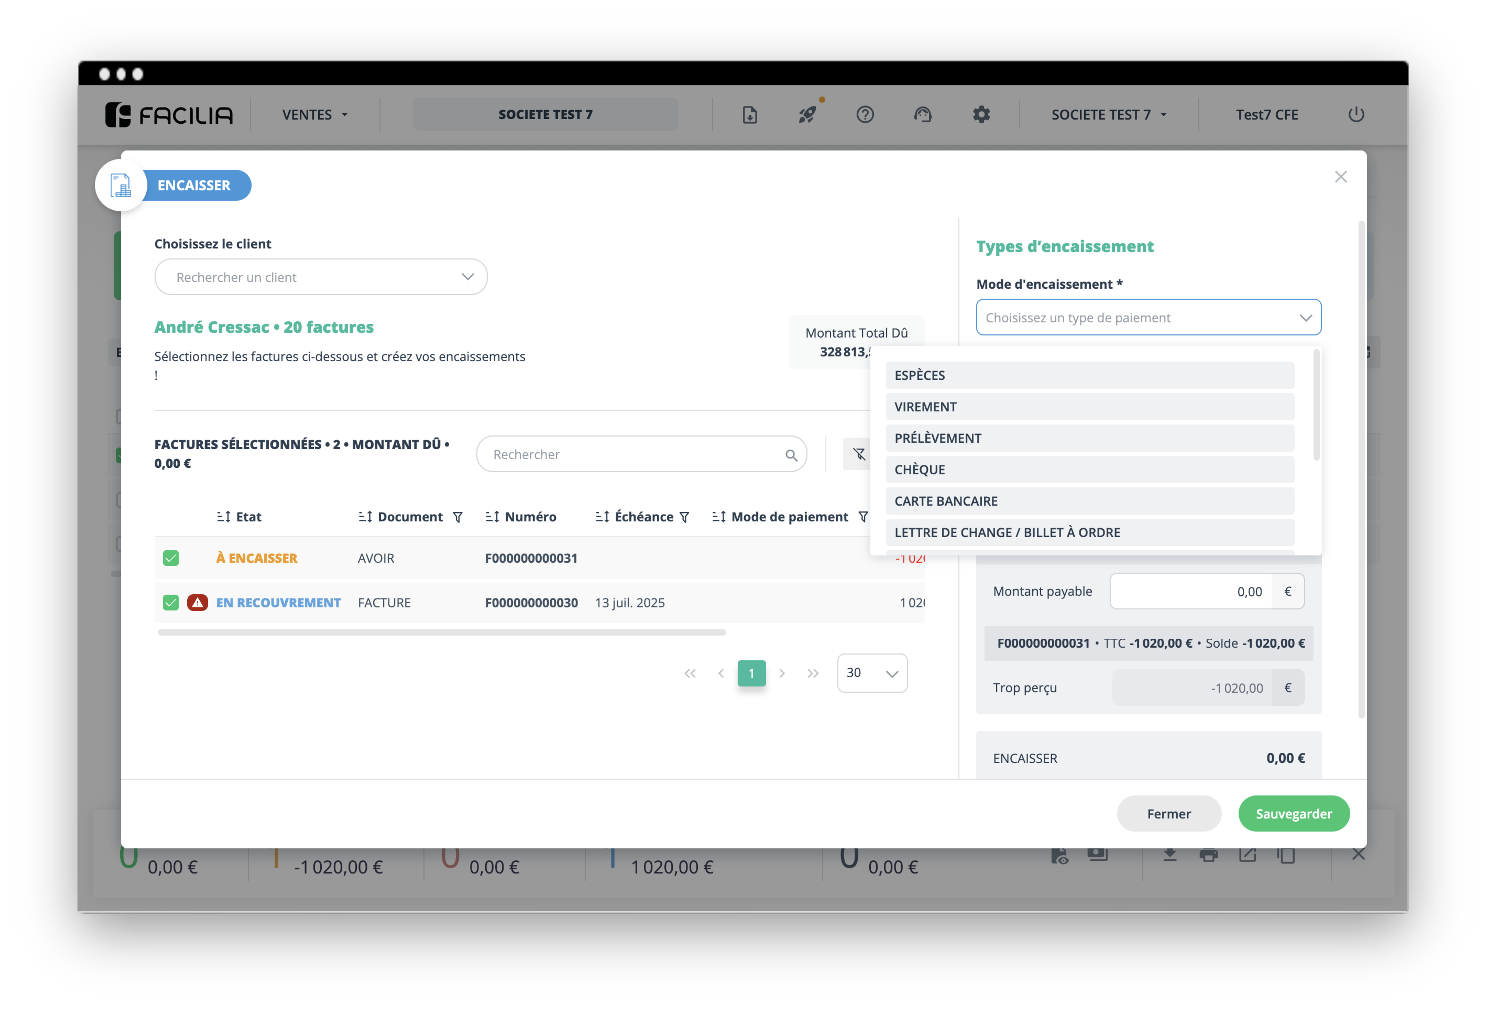Click the rocket icon in top bar
Viewport: 1488px width, 1010px height.
point(807,115)
